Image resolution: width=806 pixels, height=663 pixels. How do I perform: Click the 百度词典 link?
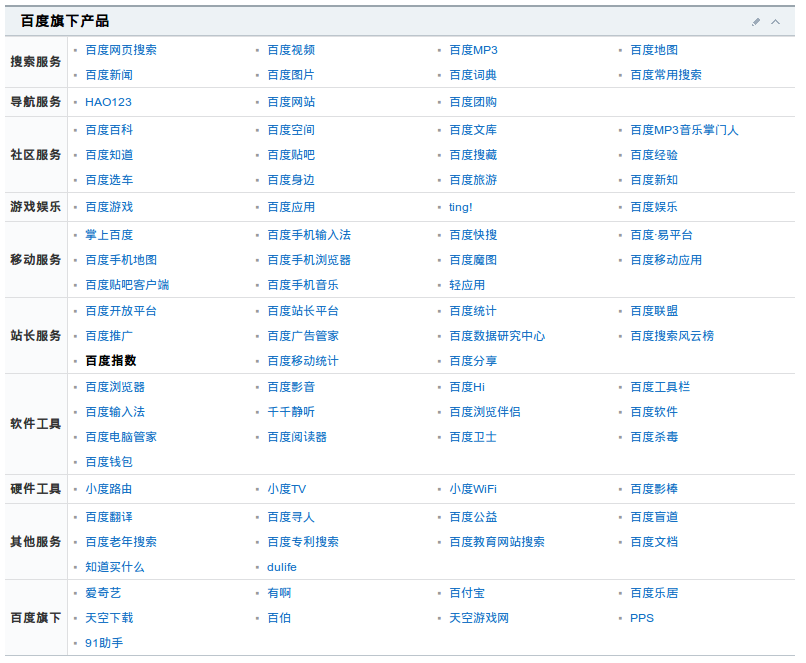pyautogui.click(x=473, y=75)
